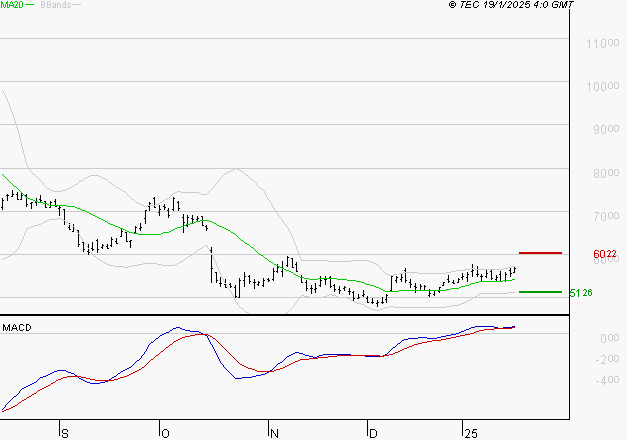Viewport: 627px width, 440px height.
Task: Click the MACD panel label
Action: tap(17, 327)
